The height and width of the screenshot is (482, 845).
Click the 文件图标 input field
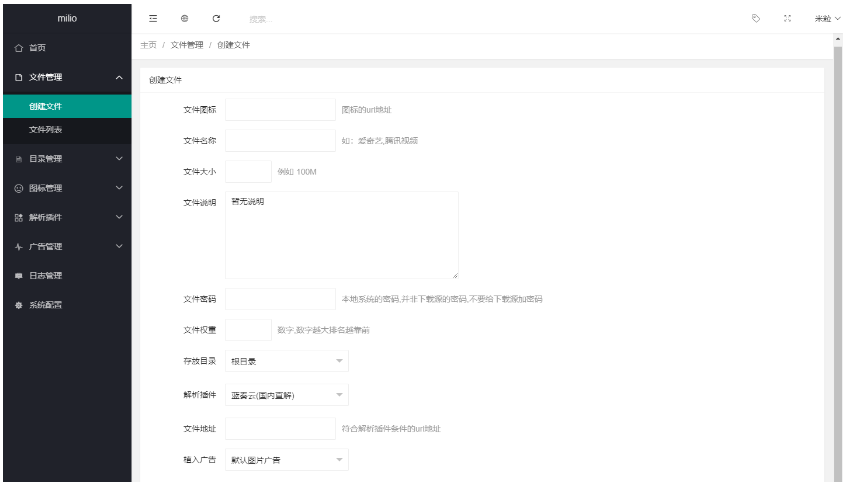click(x=280, y=109)
